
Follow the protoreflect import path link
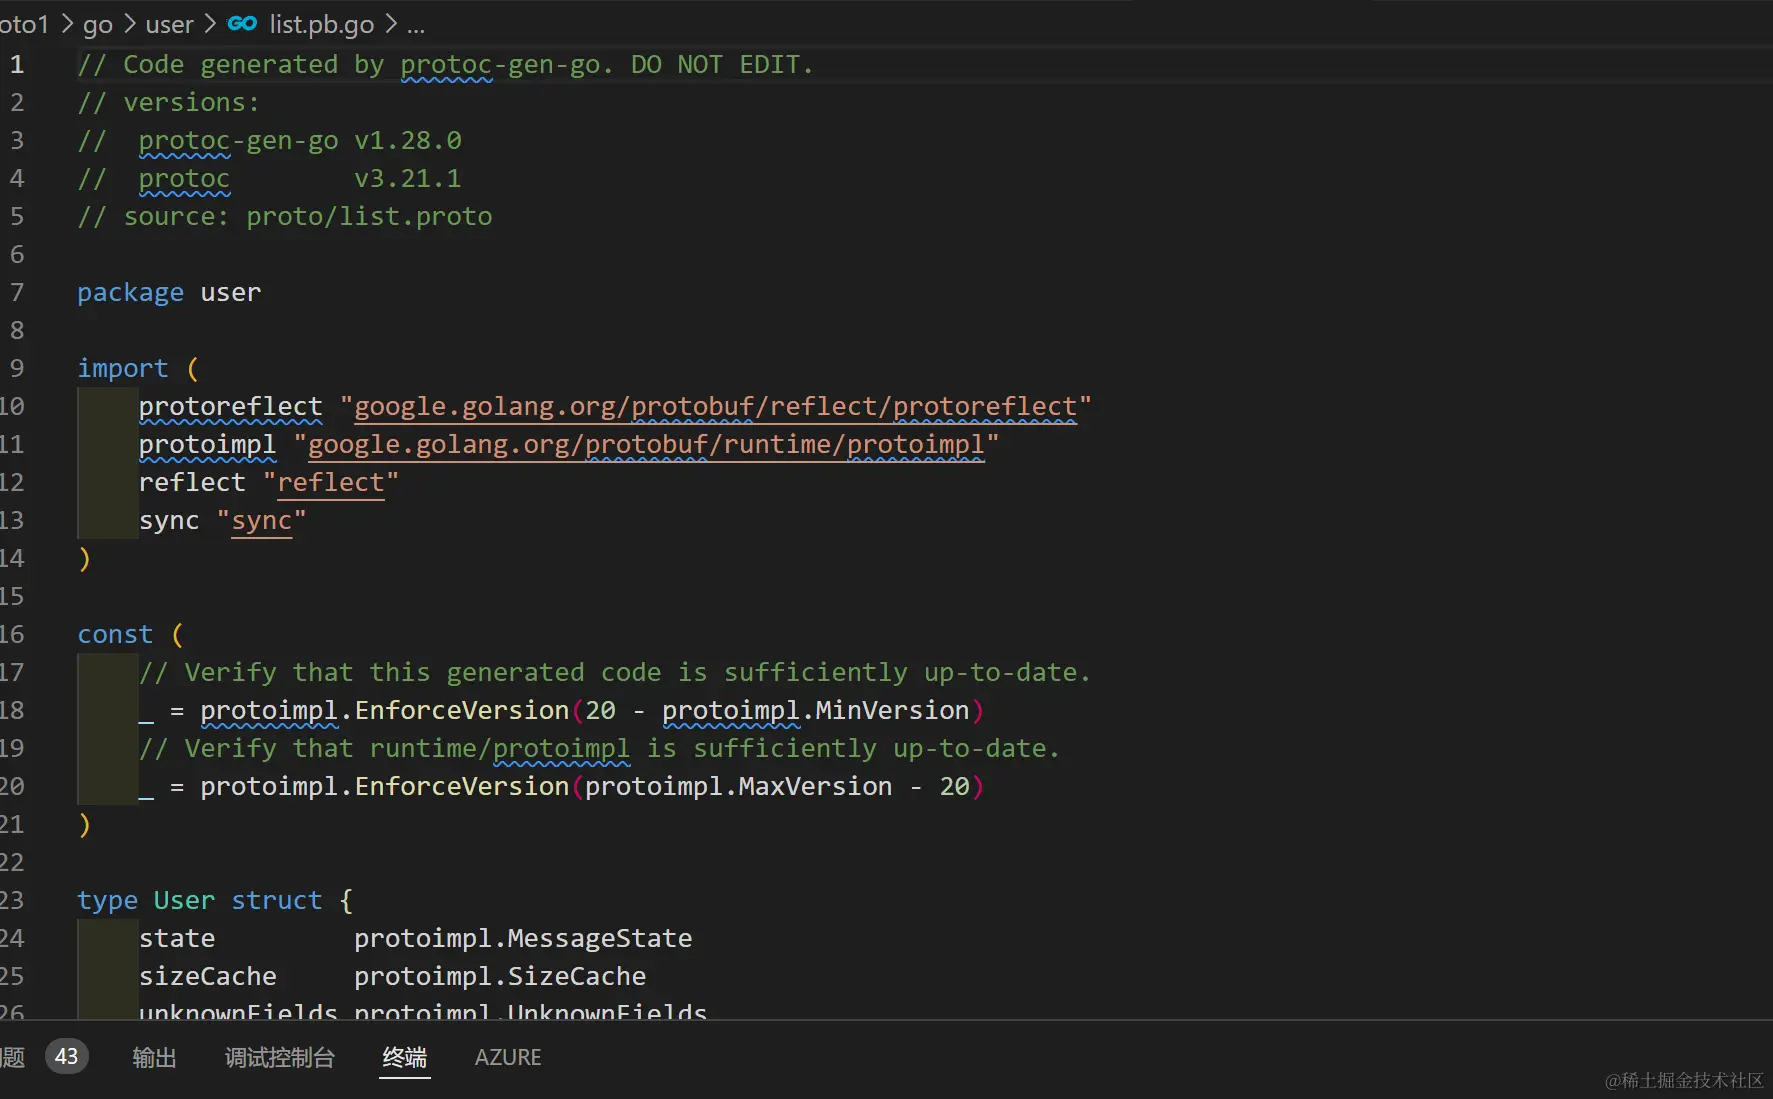(x=715, y=407)
